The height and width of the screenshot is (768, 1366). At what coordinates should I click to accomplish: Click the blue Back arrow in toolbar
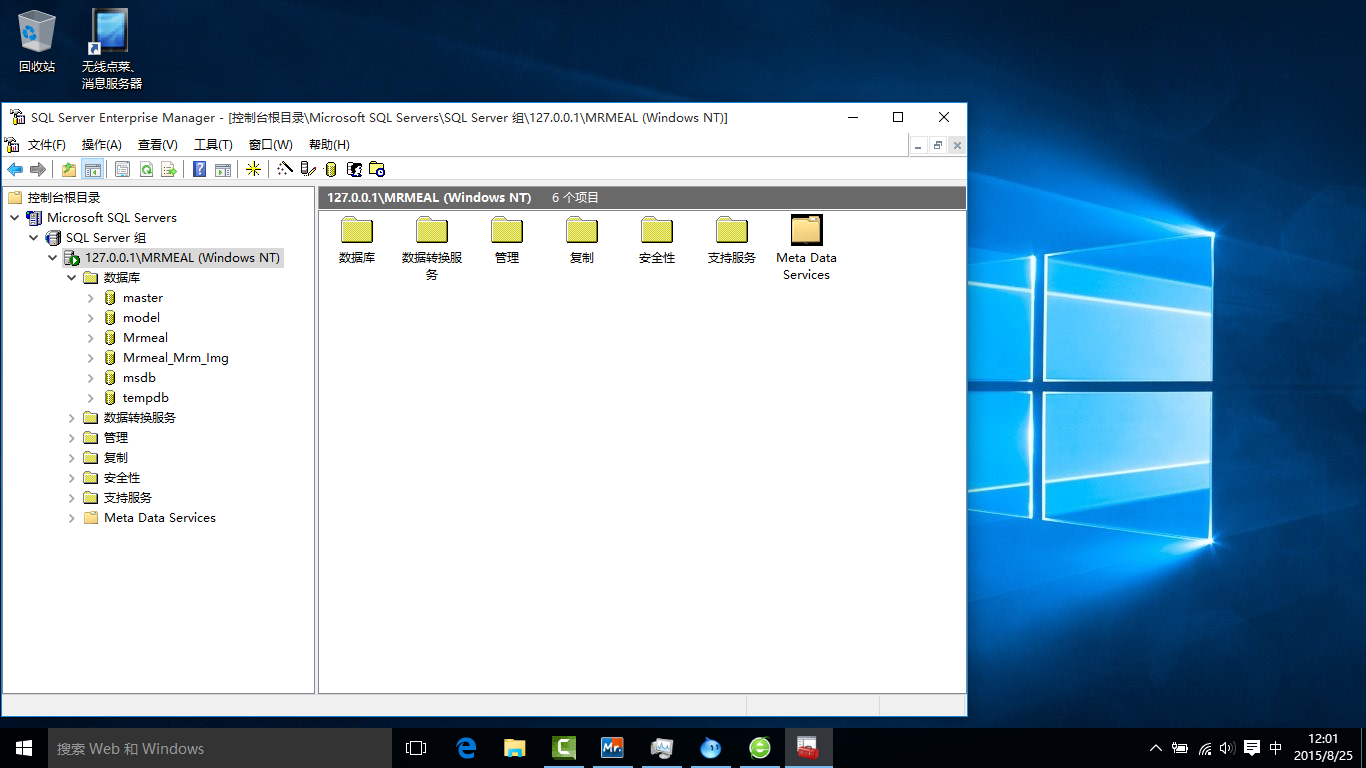point(15,169)
